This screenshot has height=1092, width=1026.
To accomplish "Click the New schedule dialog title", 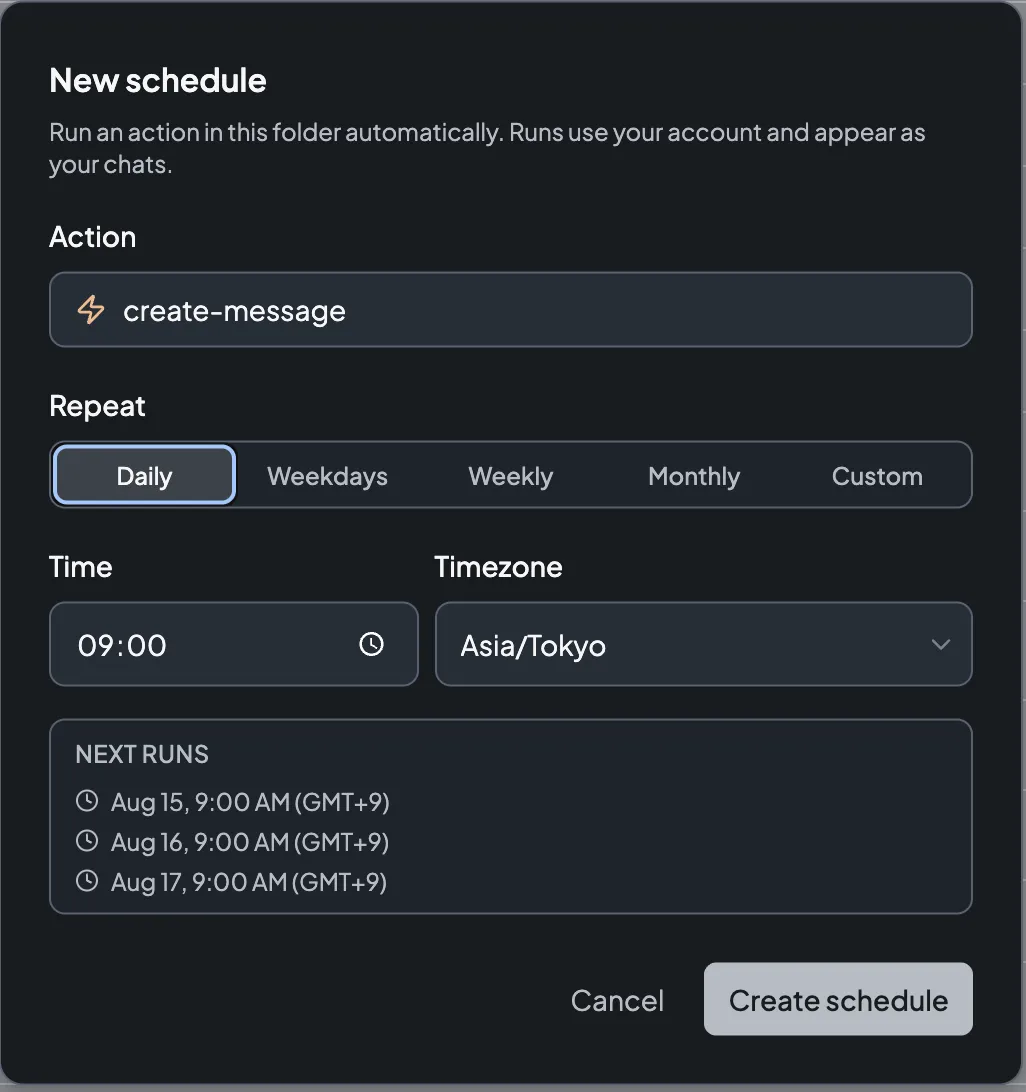I will click(158, 80).
